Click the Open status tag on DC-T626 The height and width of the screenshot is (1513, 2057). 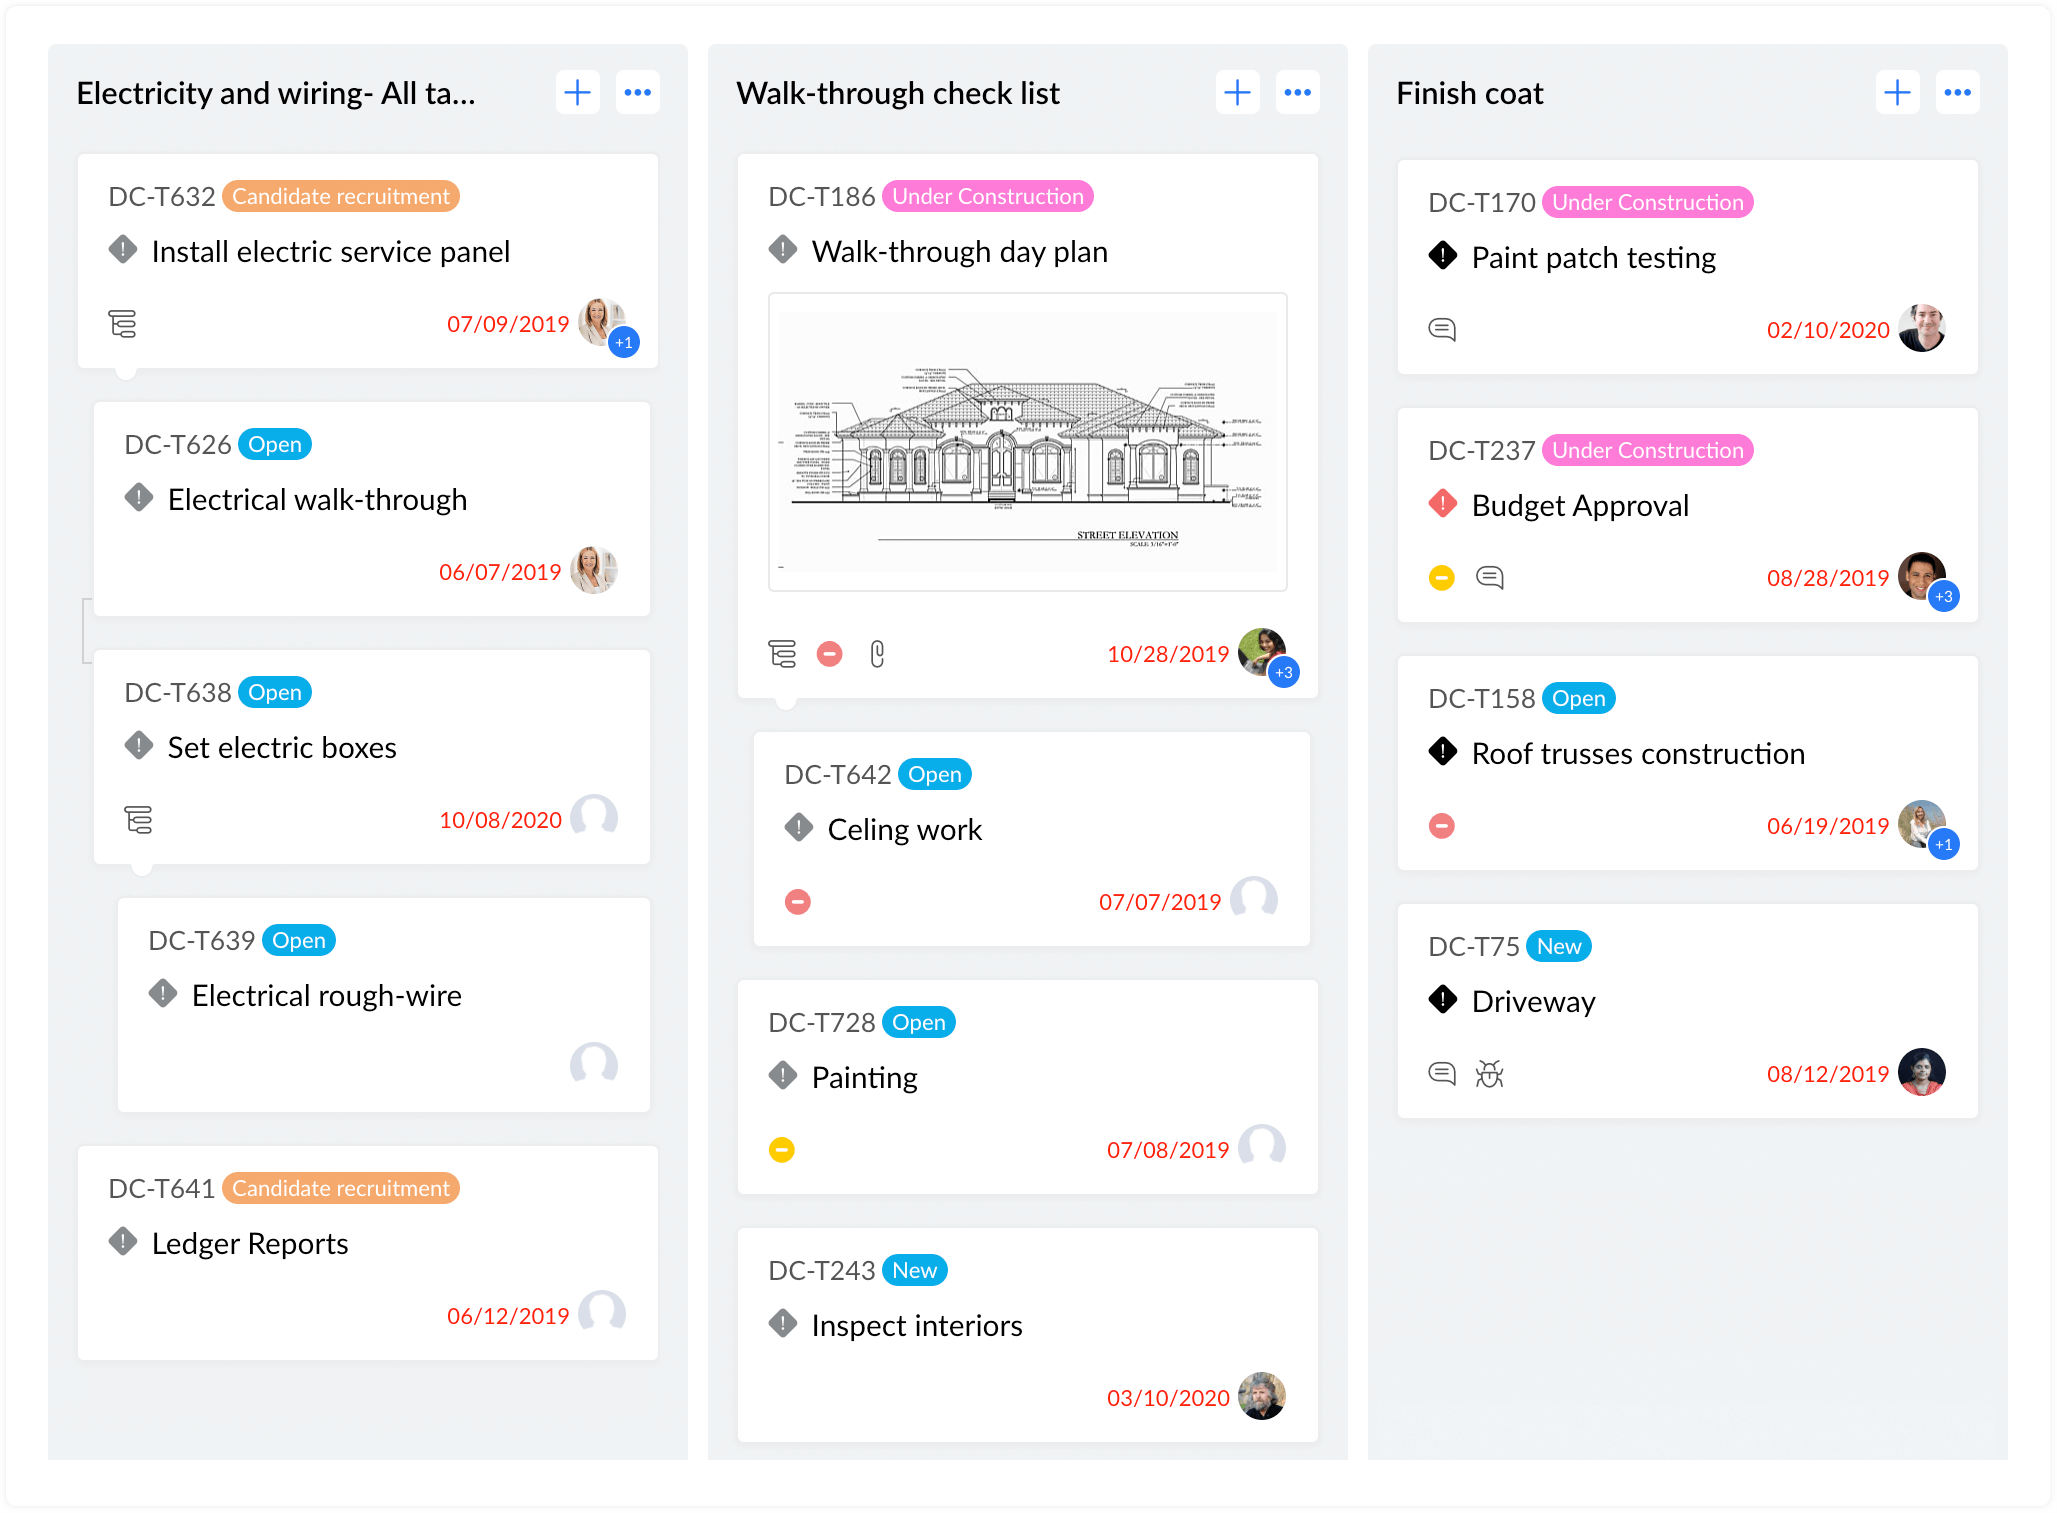tap(275, 444)
